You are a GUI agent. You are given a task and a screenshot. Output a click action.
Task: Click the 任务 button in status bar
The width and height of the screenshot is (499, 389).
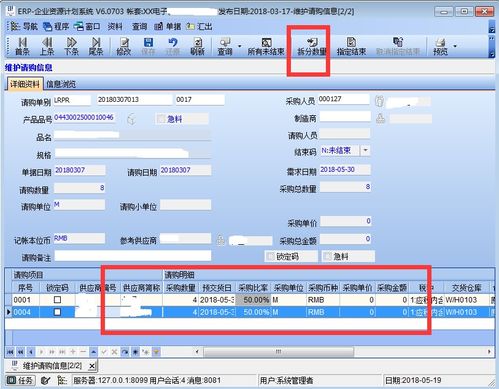[x=21, y=380]
